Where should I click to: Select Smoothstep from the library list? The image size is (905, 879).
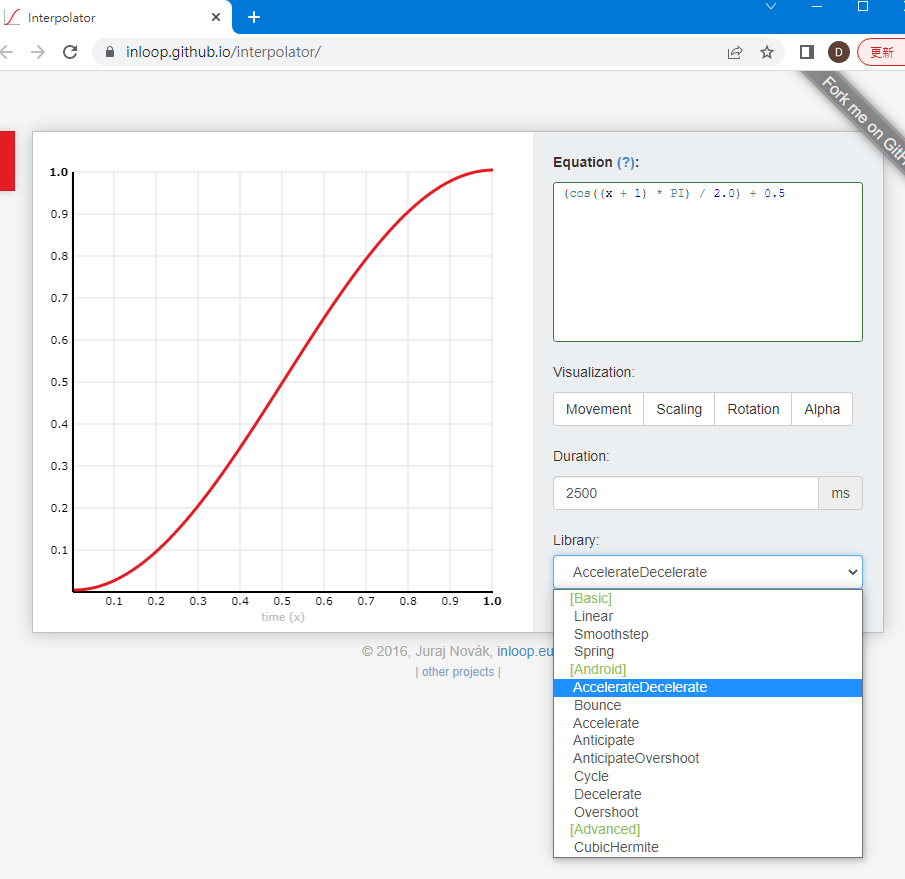[x=708, y=634]
